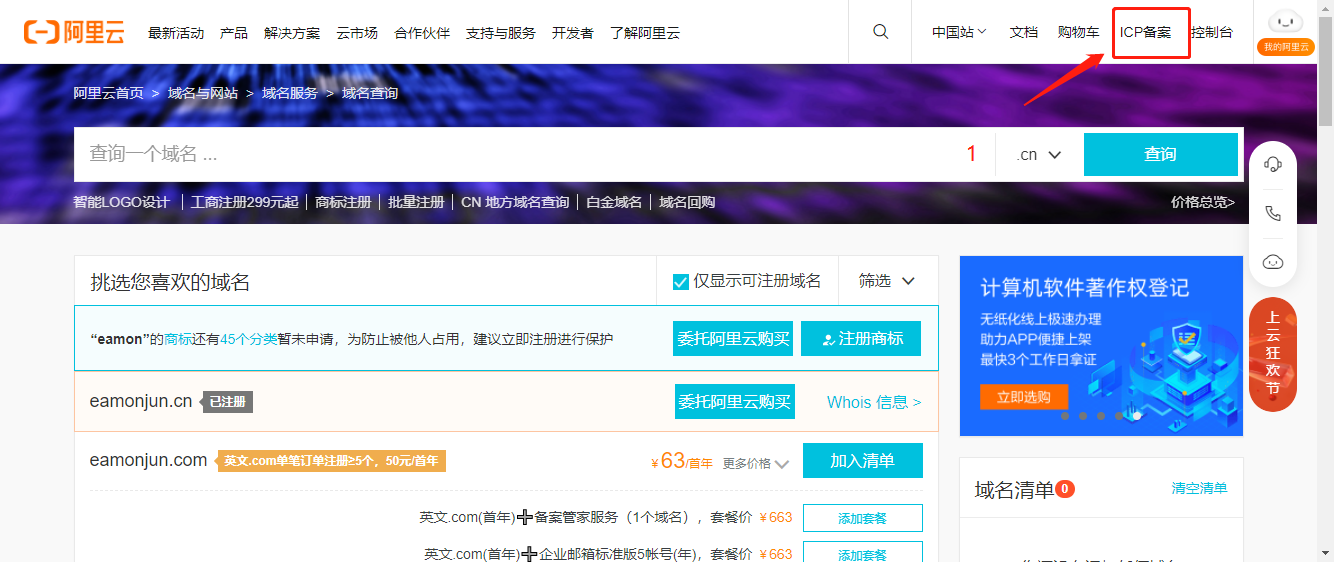The height and width of the screenshot is (562, 1334).
Task: Click the 注册商标 button
Action: (x=861, y=339)
